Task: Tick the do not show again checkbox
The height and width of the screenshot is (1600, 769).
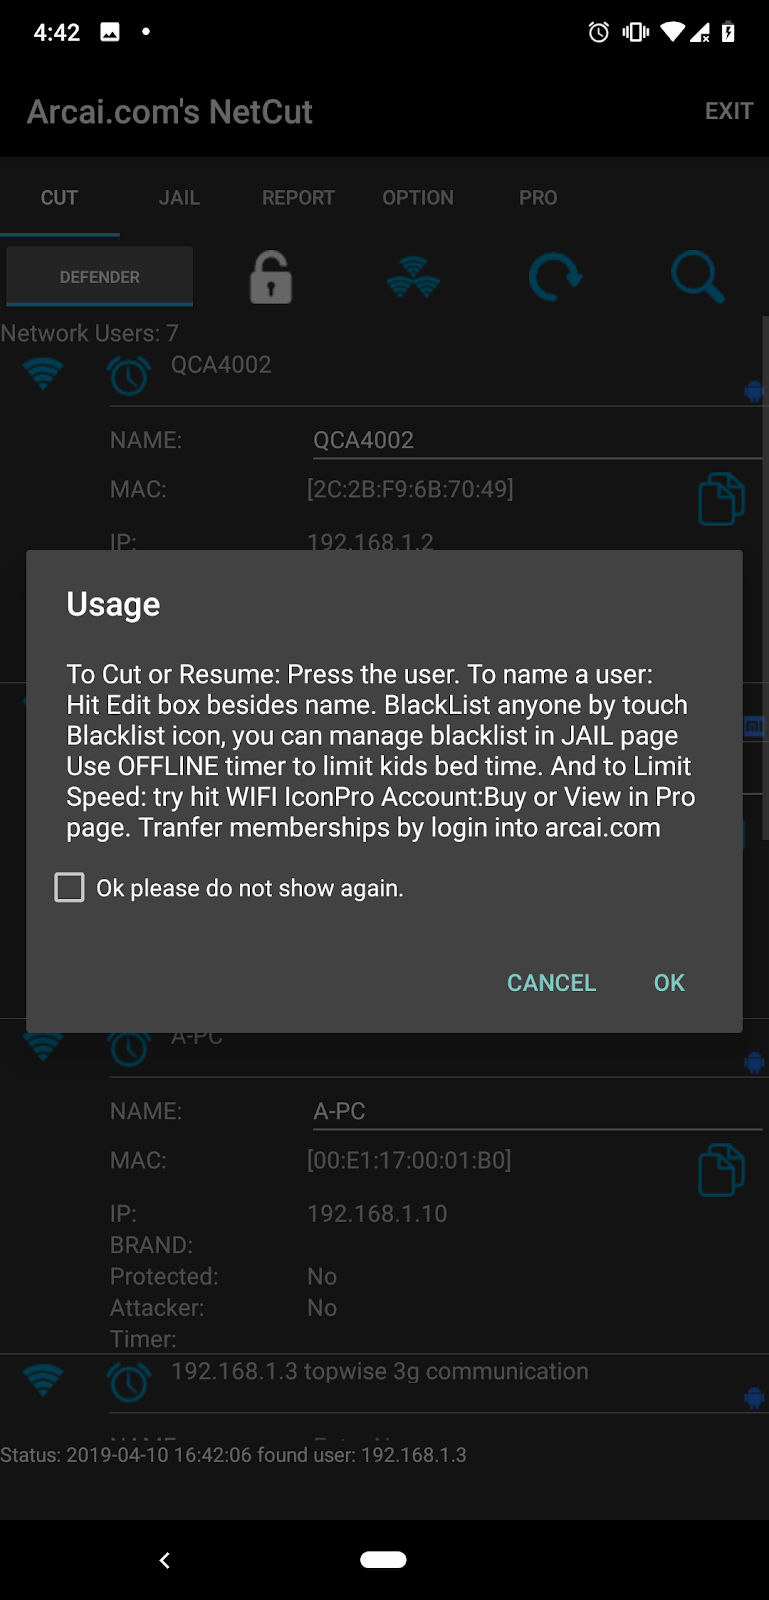Action: (69, 887)
